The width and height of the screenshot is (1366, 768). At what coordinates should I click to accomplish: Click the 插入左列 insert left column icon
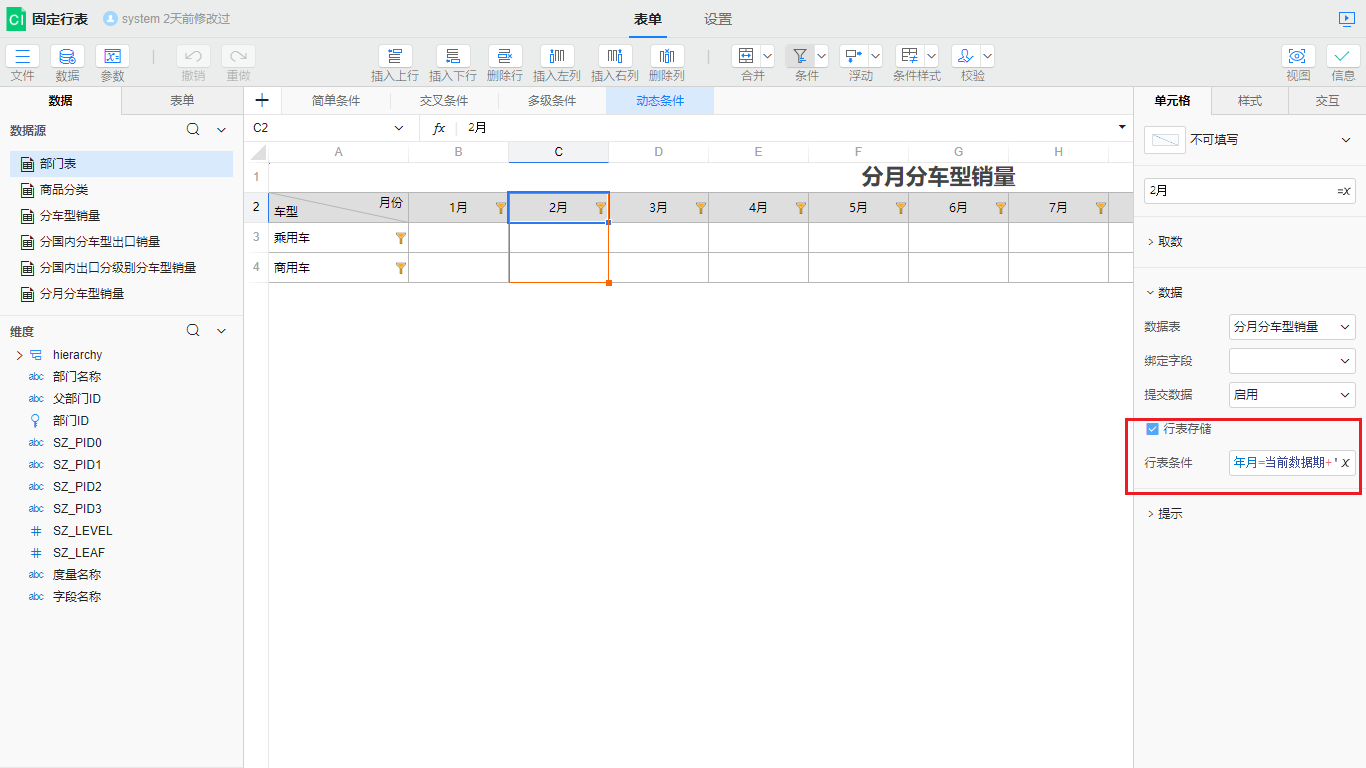coord(556,57)
